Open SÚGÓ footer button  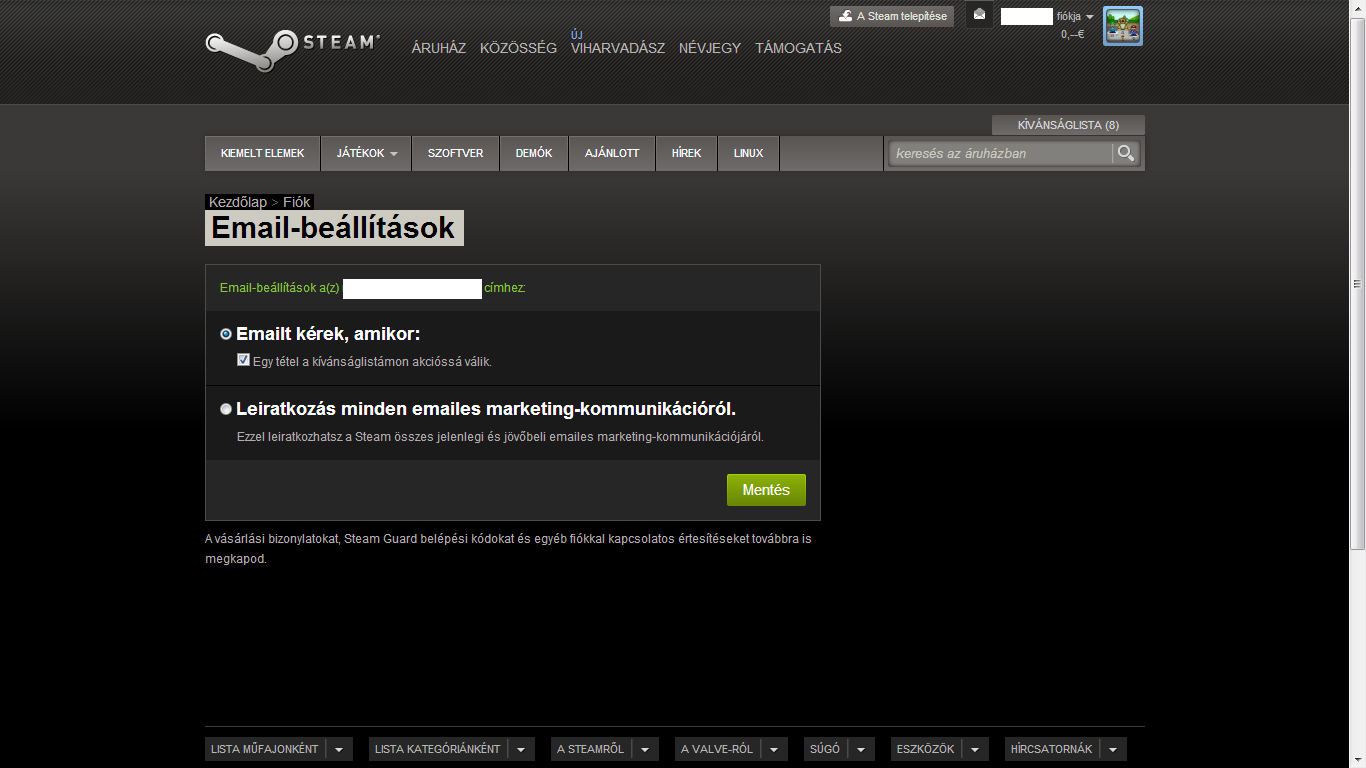click(x=825, y=749)
